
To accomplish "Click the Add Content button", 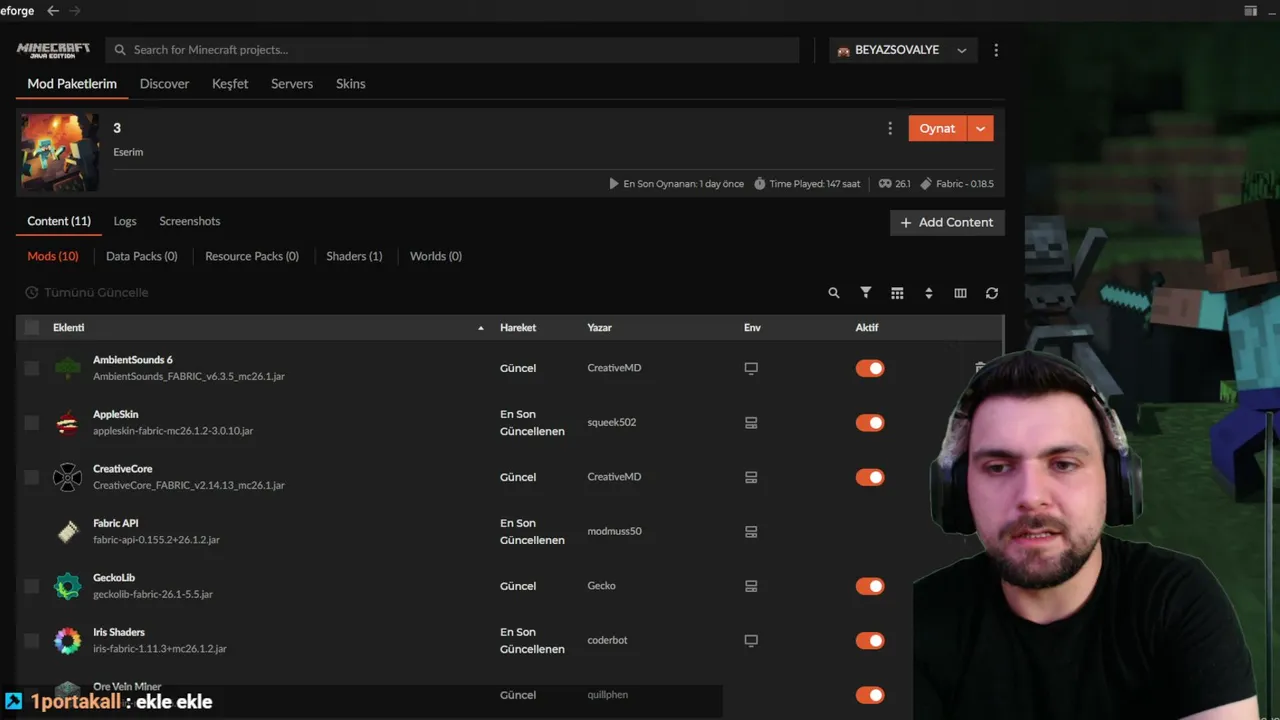I will (x=947, y=222).
